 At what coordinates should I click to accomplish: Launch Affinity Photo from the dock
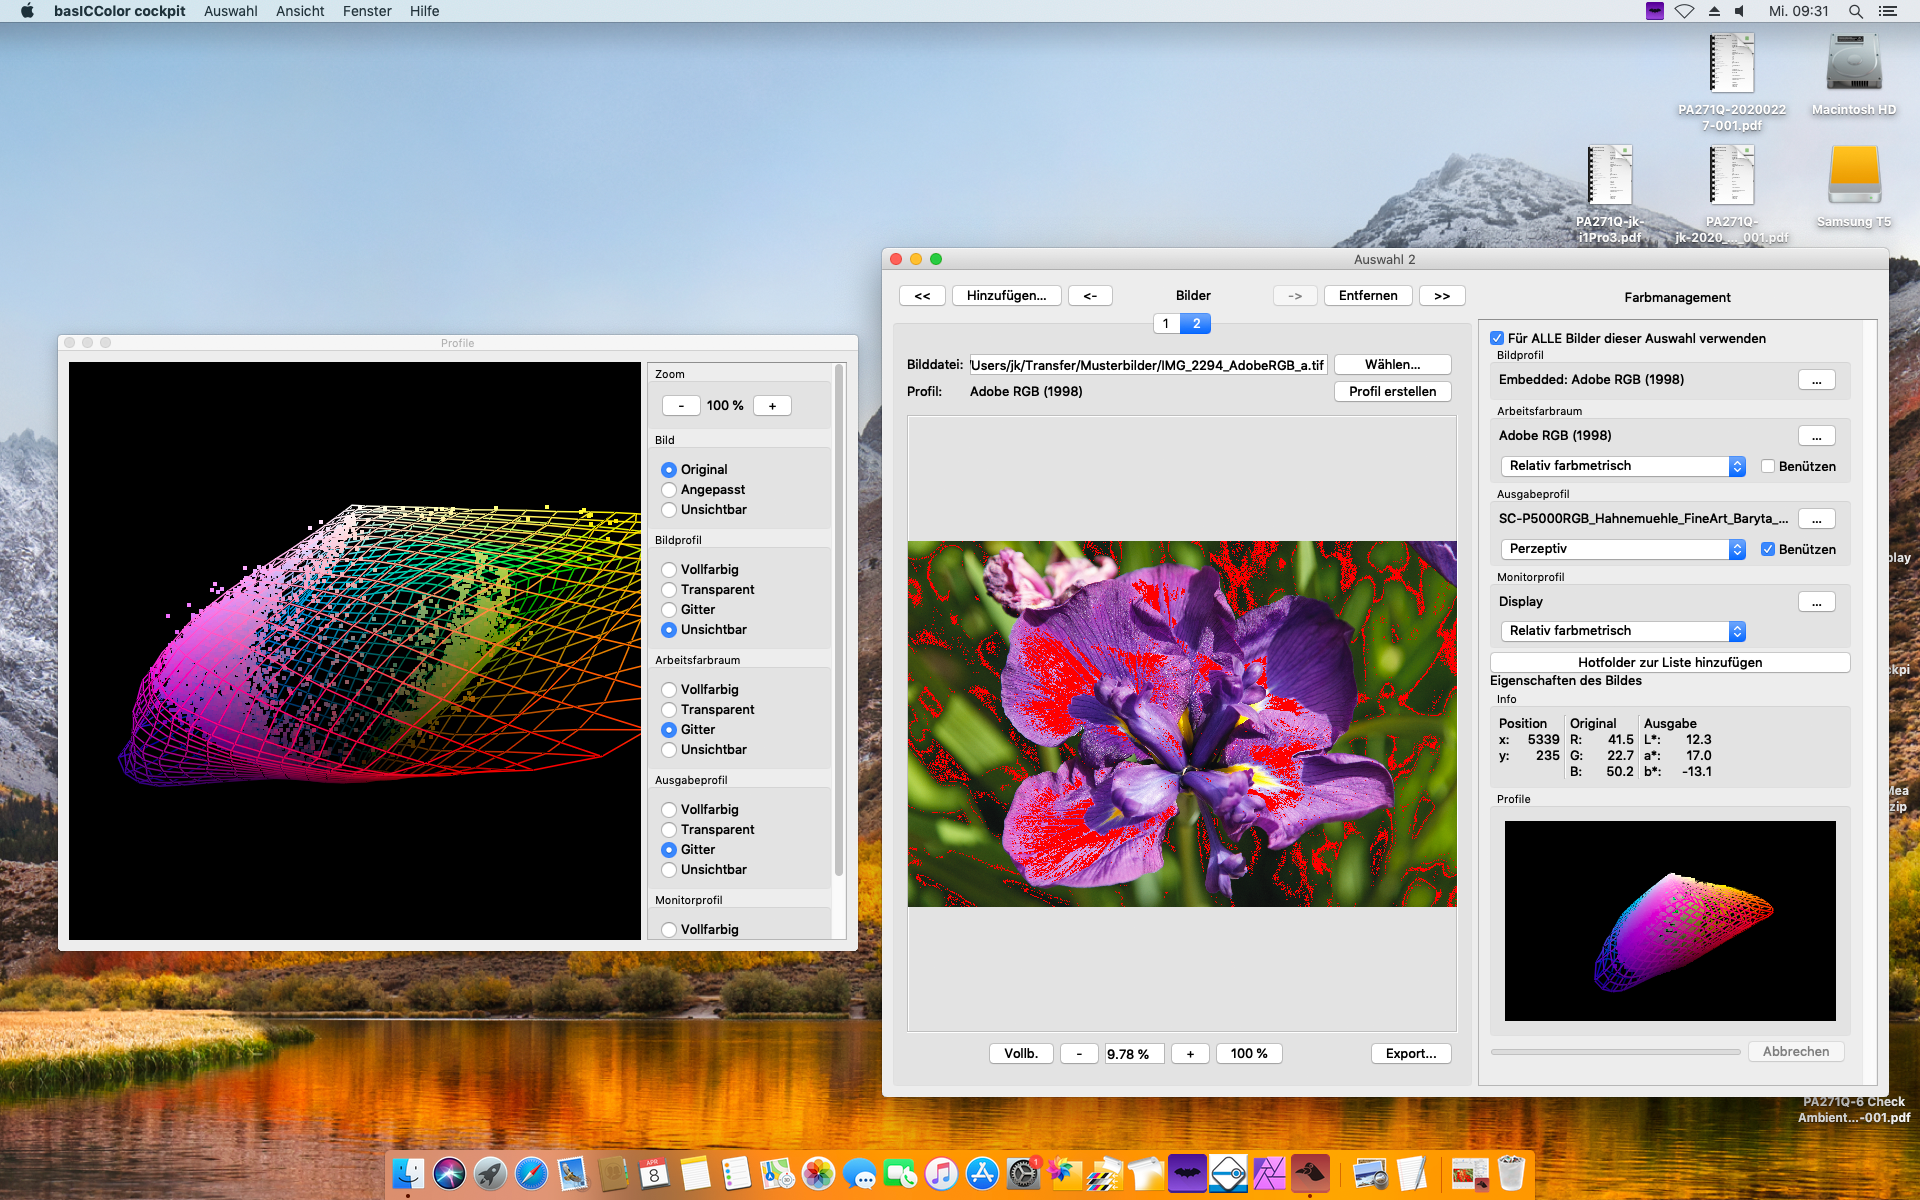(1269, 1173)
